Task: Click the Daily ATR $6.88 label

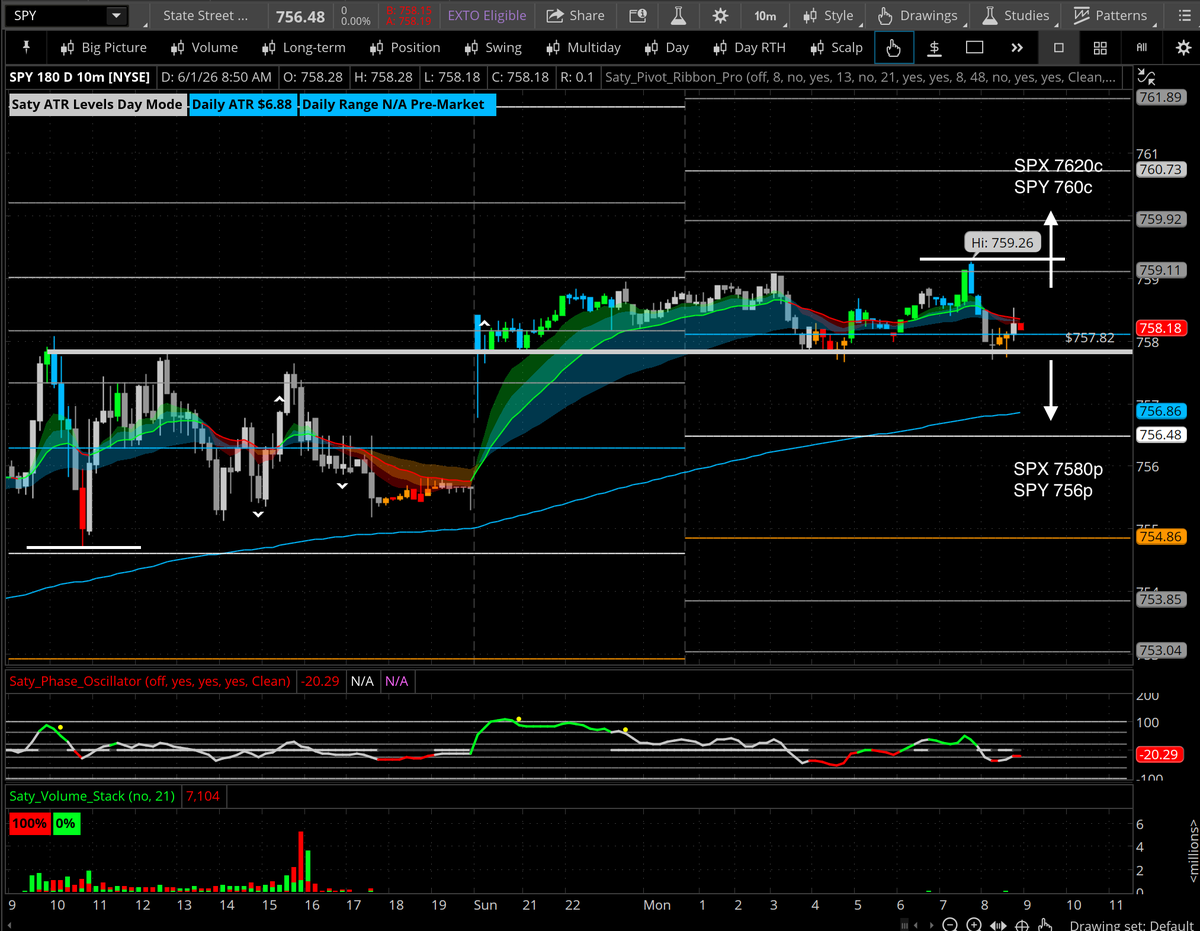Action: coord(243,104)
